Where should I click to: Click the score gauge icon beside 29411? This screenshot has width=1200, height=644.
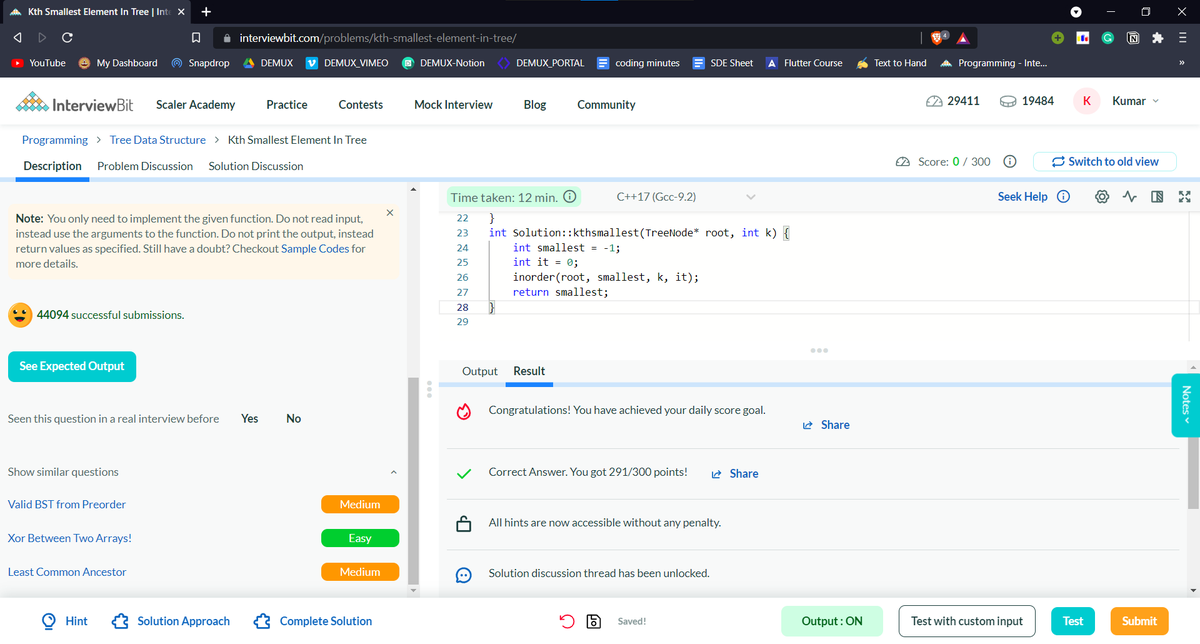[933, 102]
